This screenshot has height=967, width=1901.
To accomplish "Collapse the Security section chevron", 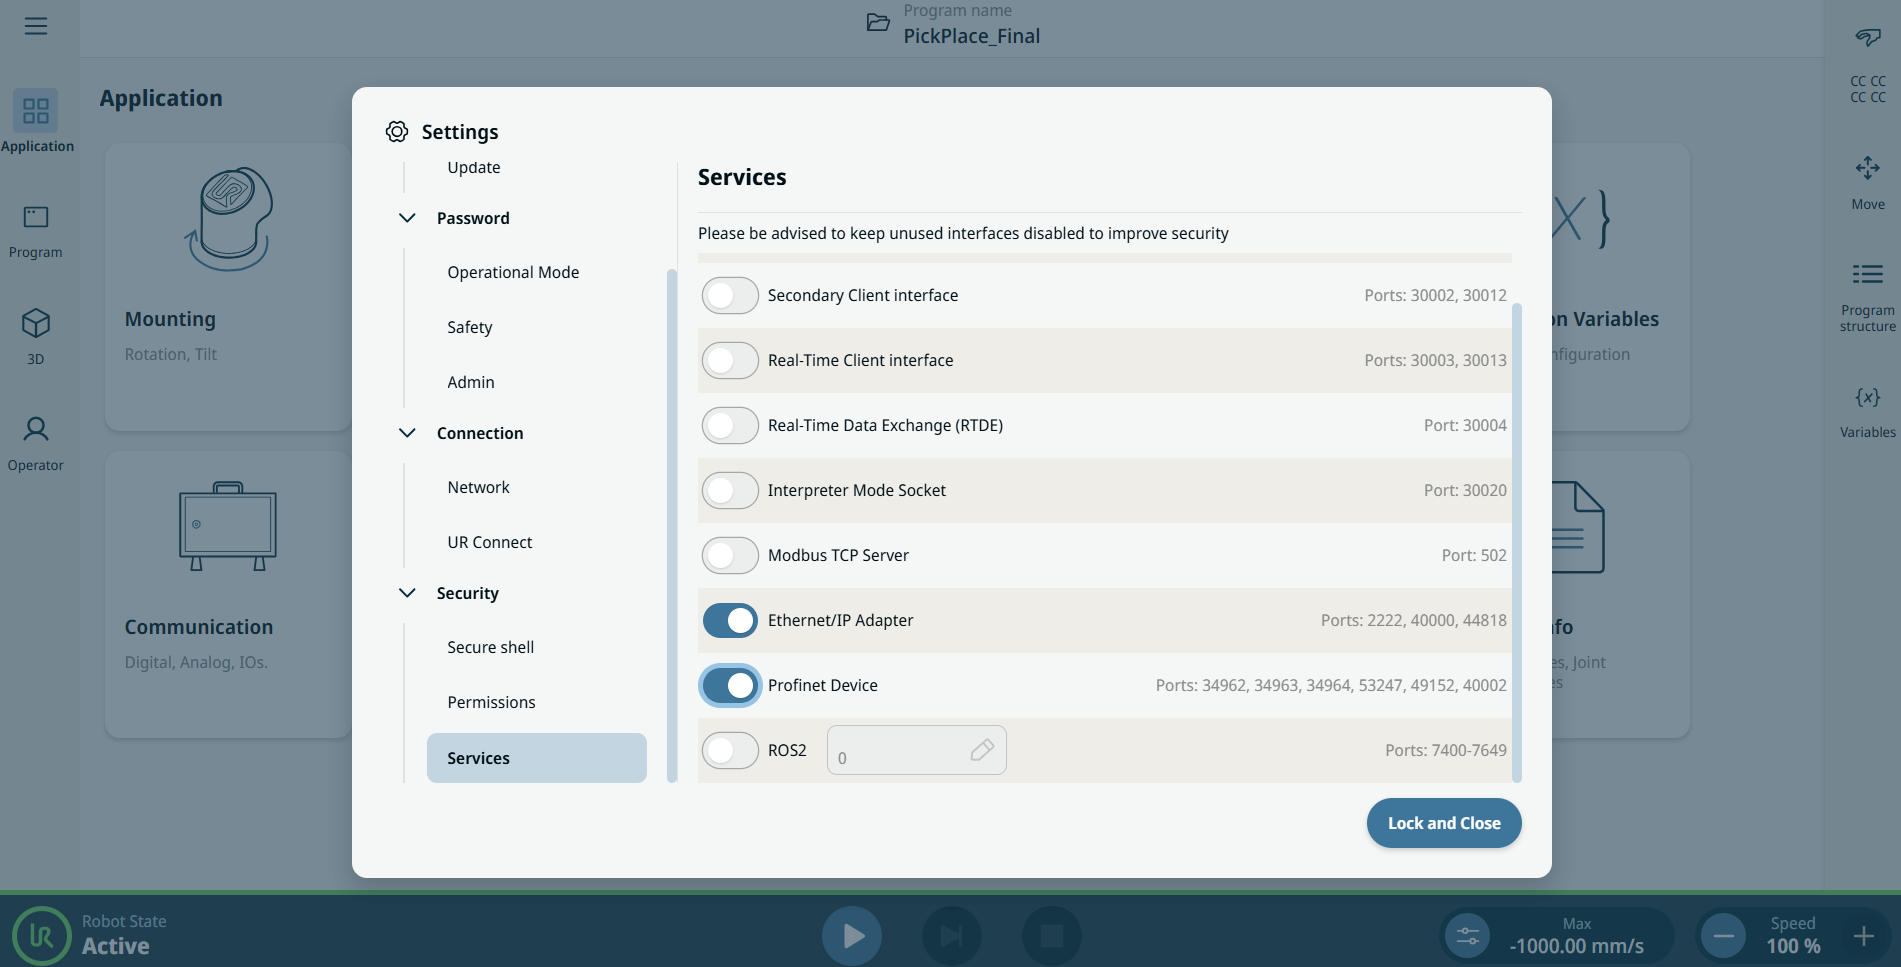I will pyautogui.click(x=407, y=593).
